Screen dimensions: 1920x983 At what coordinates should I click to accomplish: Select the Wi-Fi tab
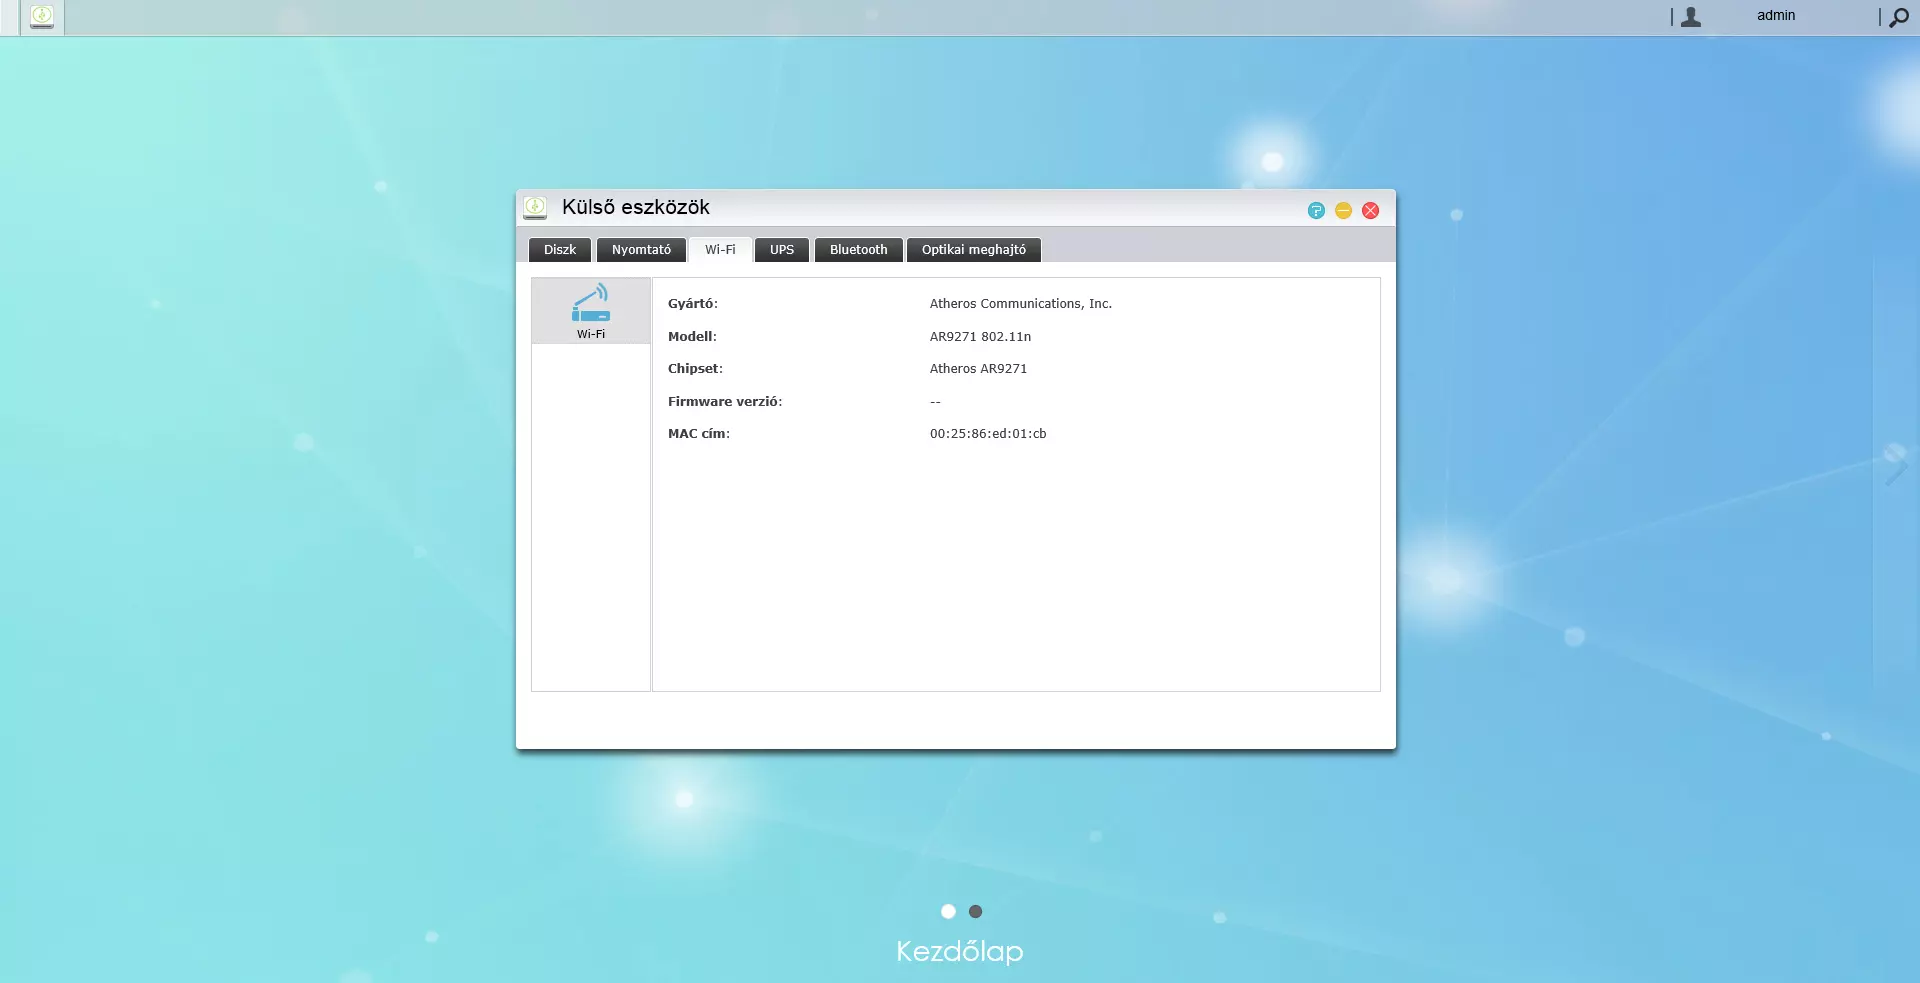click(x=720, y=250)
